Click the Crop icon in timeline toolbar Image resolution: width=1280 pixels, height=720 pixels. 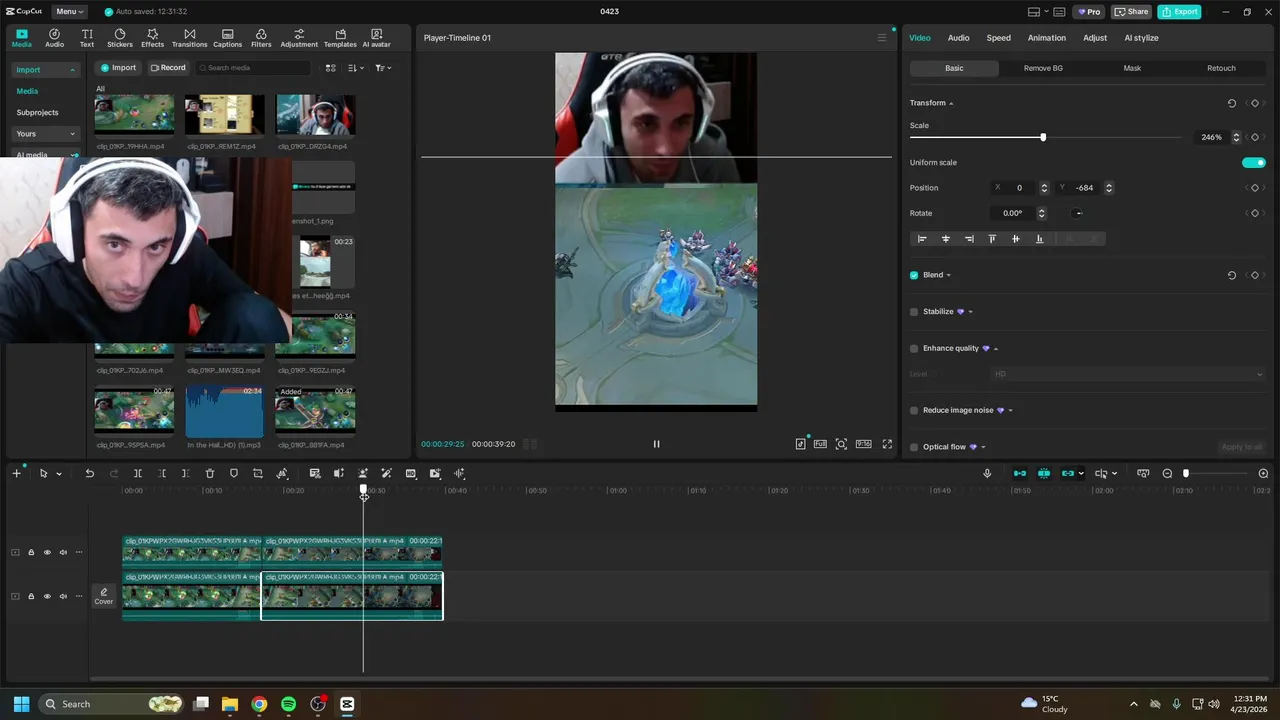(x=258, y=473)
